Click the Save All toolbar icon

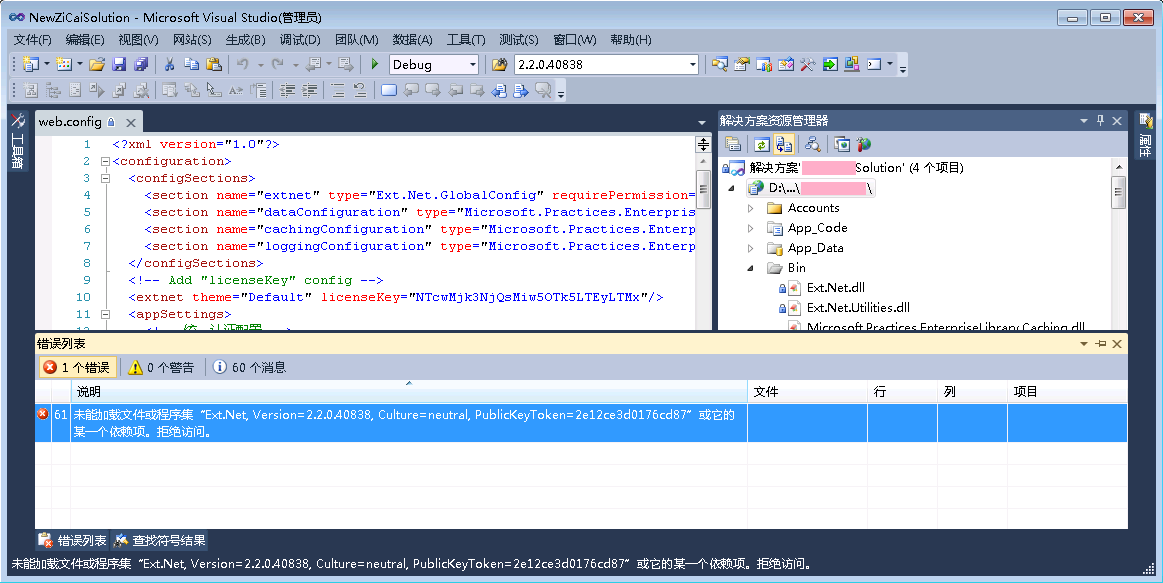coord(140,65)
